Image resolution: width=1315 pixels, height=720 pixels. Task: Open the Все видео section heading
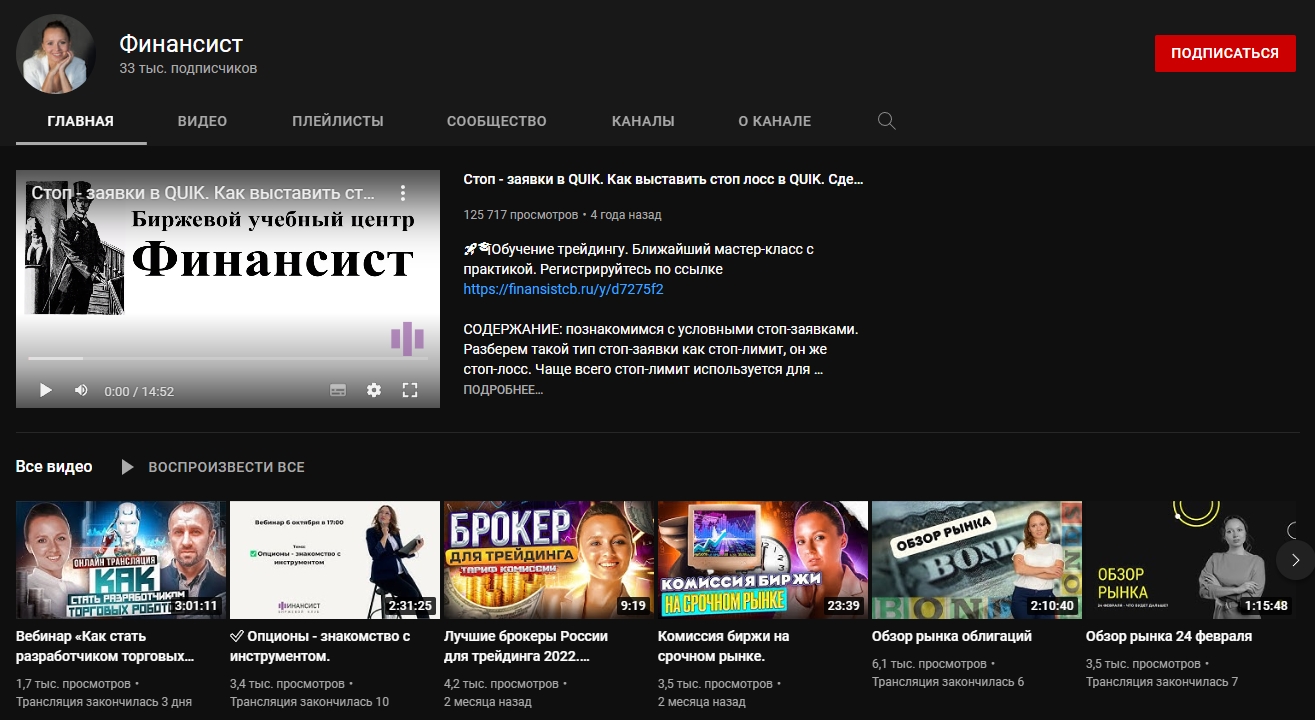point(54,467)
